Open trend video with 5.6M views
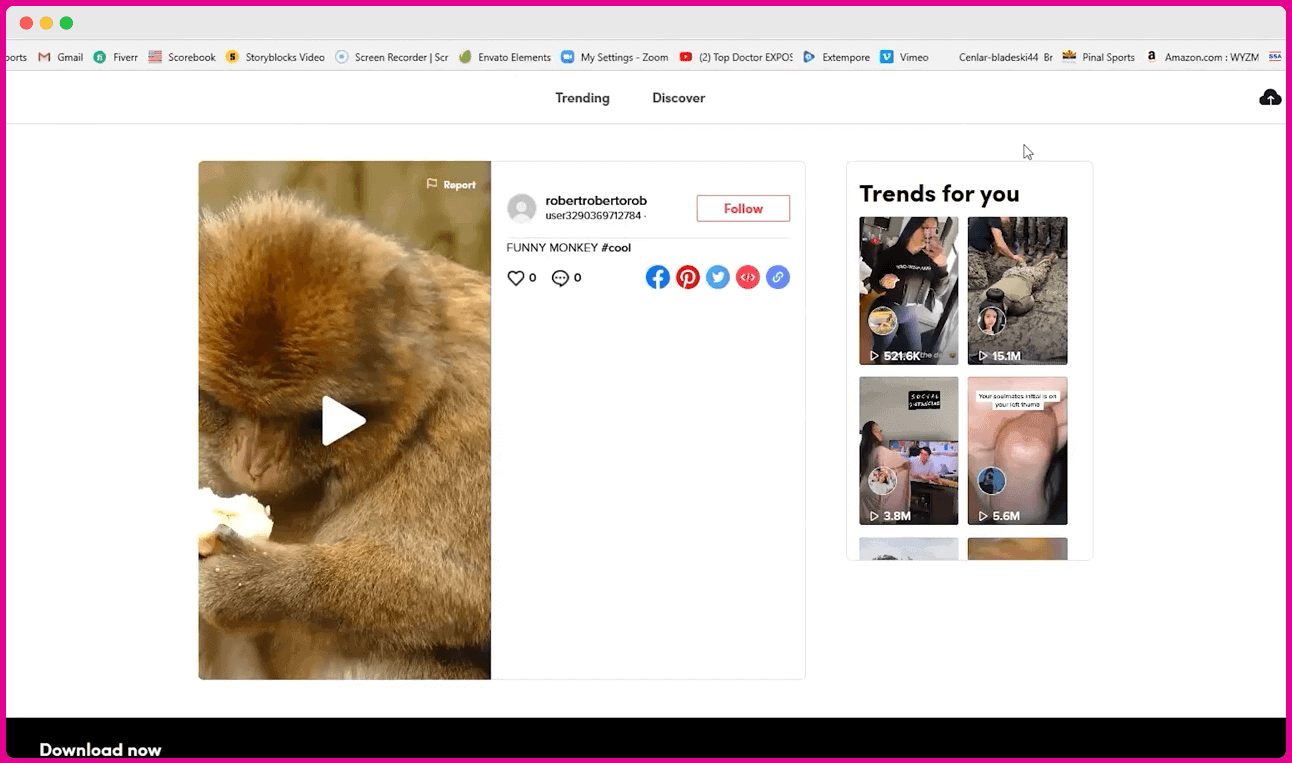The image size is (1292, 763). click(x=1017, y=450)
